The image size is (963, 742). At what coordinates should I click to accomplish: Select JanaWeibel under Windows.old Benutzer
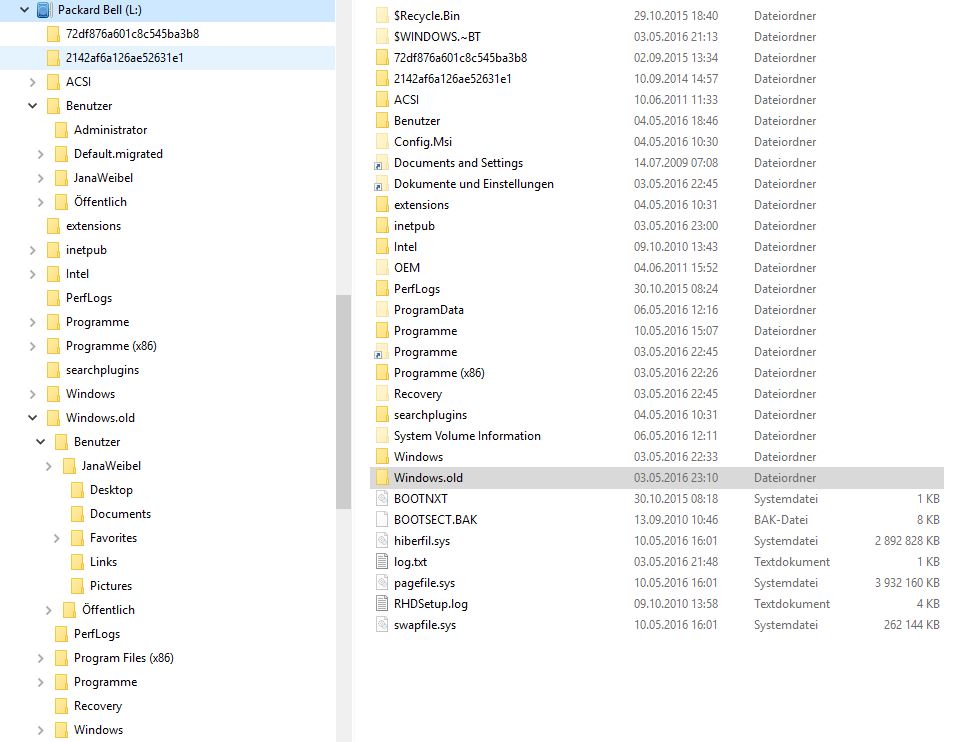pos(111,466)
